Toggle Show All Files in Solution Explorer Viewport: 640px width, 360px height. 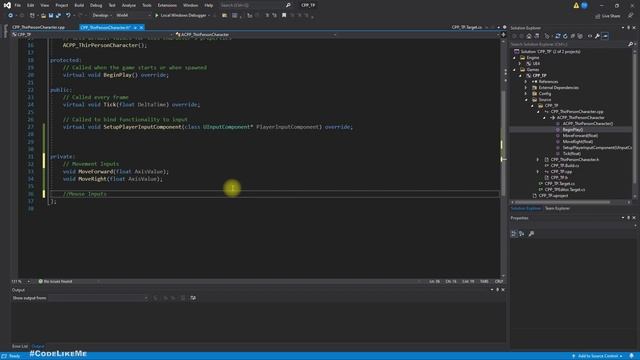[580, 36]
